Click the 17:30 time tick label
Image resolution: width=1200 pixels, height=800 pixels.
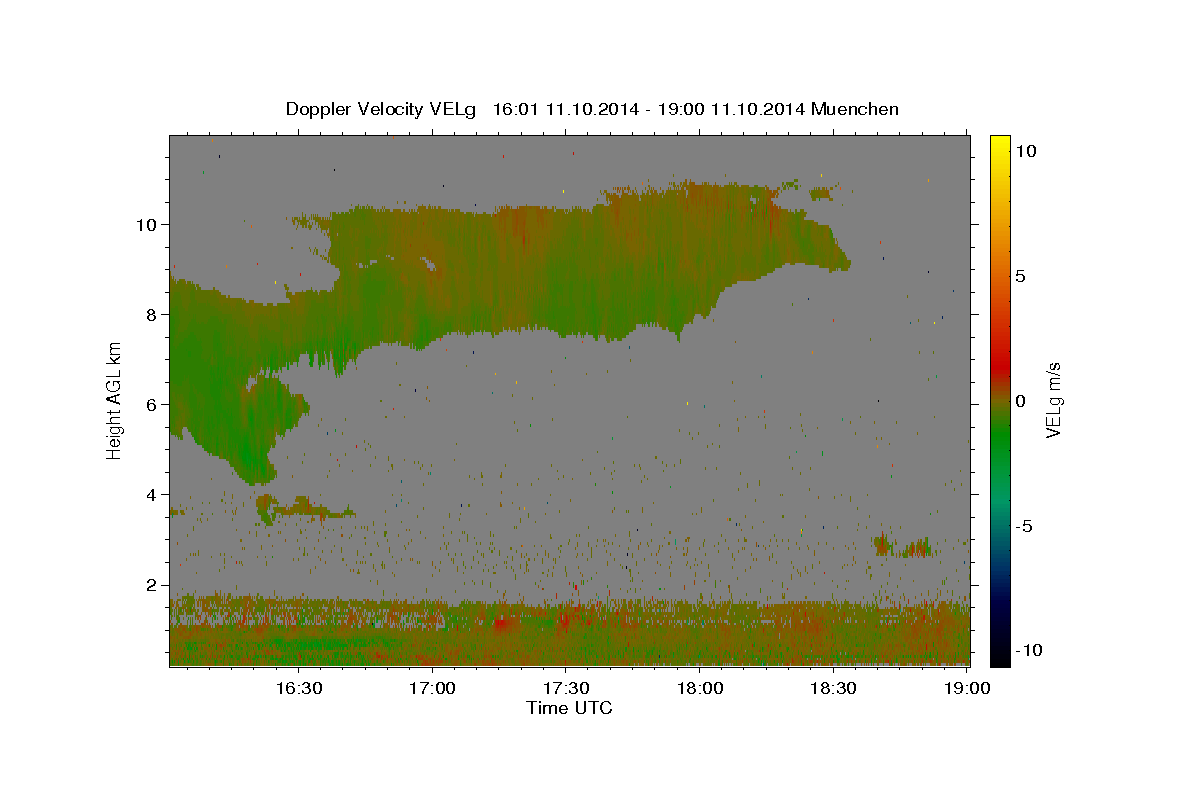click(566, 688)
